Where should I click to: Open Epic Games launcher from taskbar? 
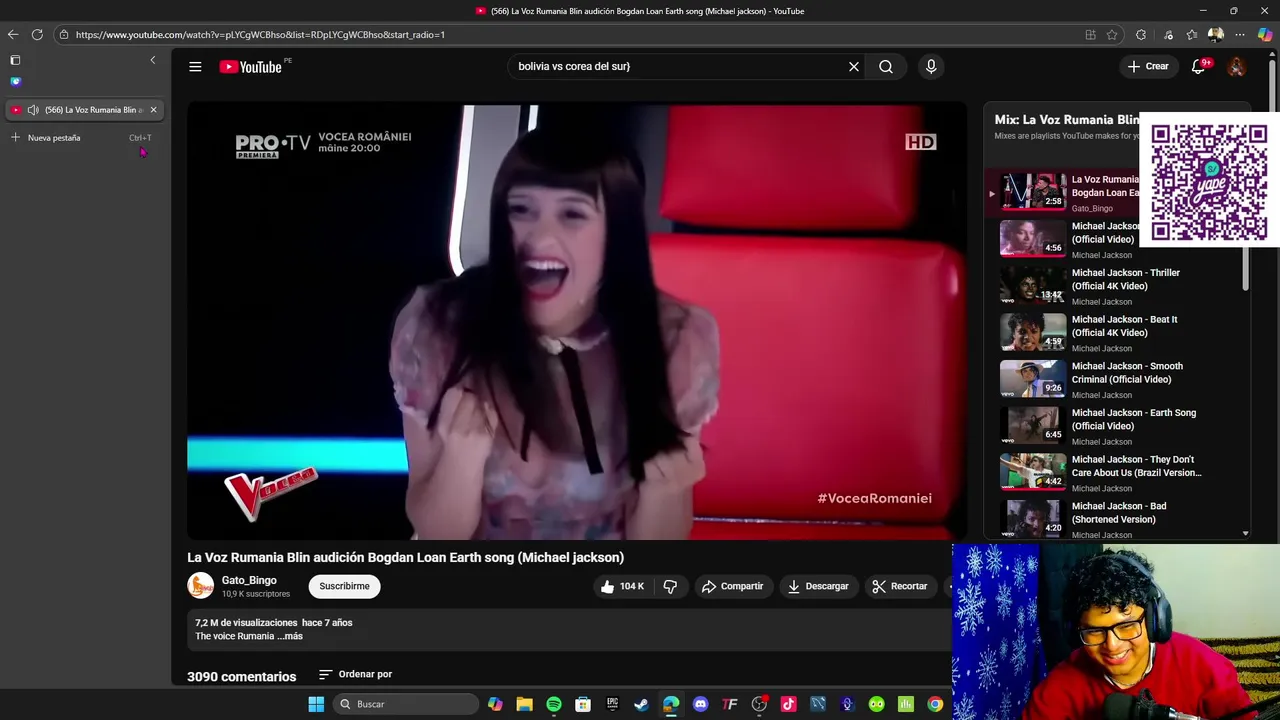tap(613, 704)
